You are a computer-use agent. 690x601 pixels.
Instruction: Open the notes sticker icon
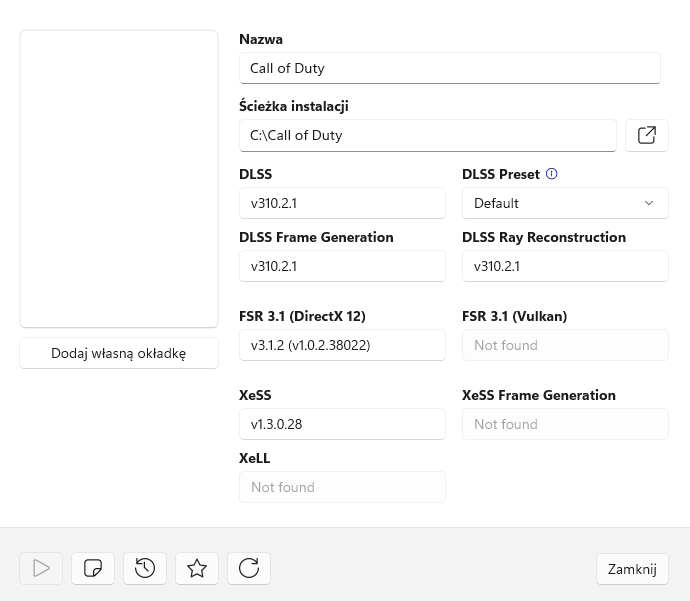click(x=93, y=568)
